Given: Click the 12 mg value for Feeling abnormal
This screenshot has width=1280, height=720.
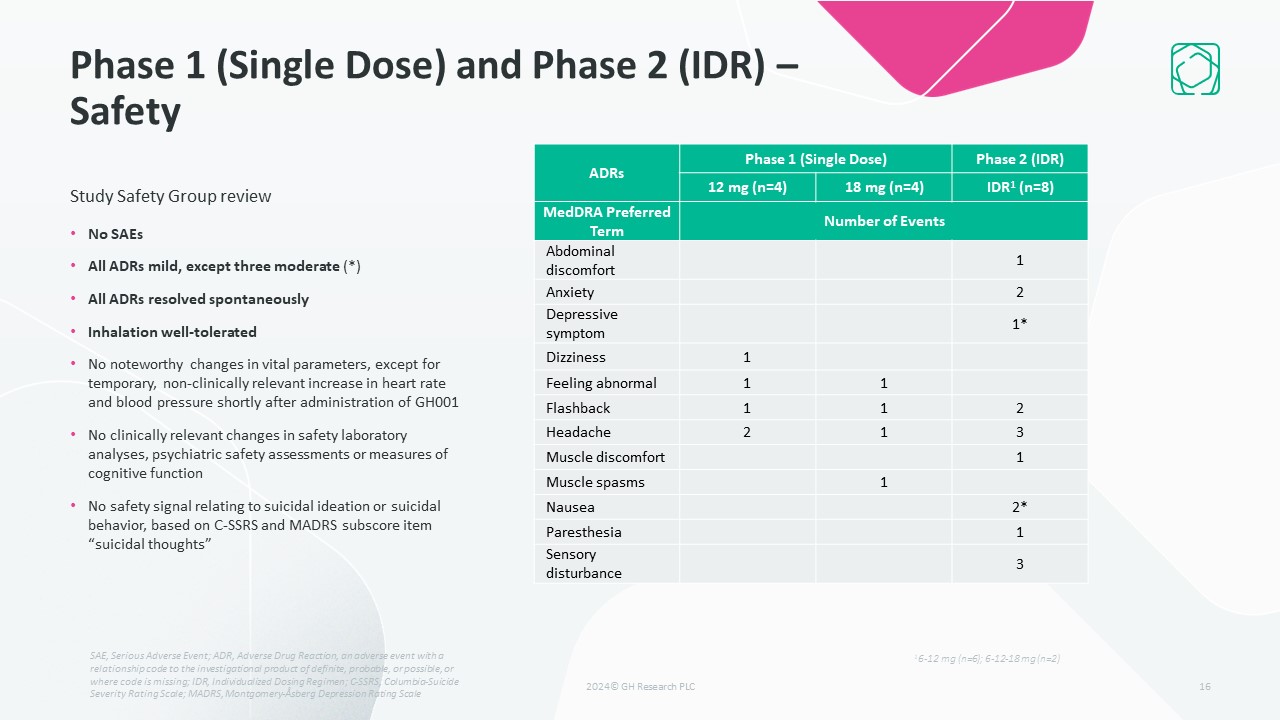Looking at the screenshot, I should tap(747, 383).
